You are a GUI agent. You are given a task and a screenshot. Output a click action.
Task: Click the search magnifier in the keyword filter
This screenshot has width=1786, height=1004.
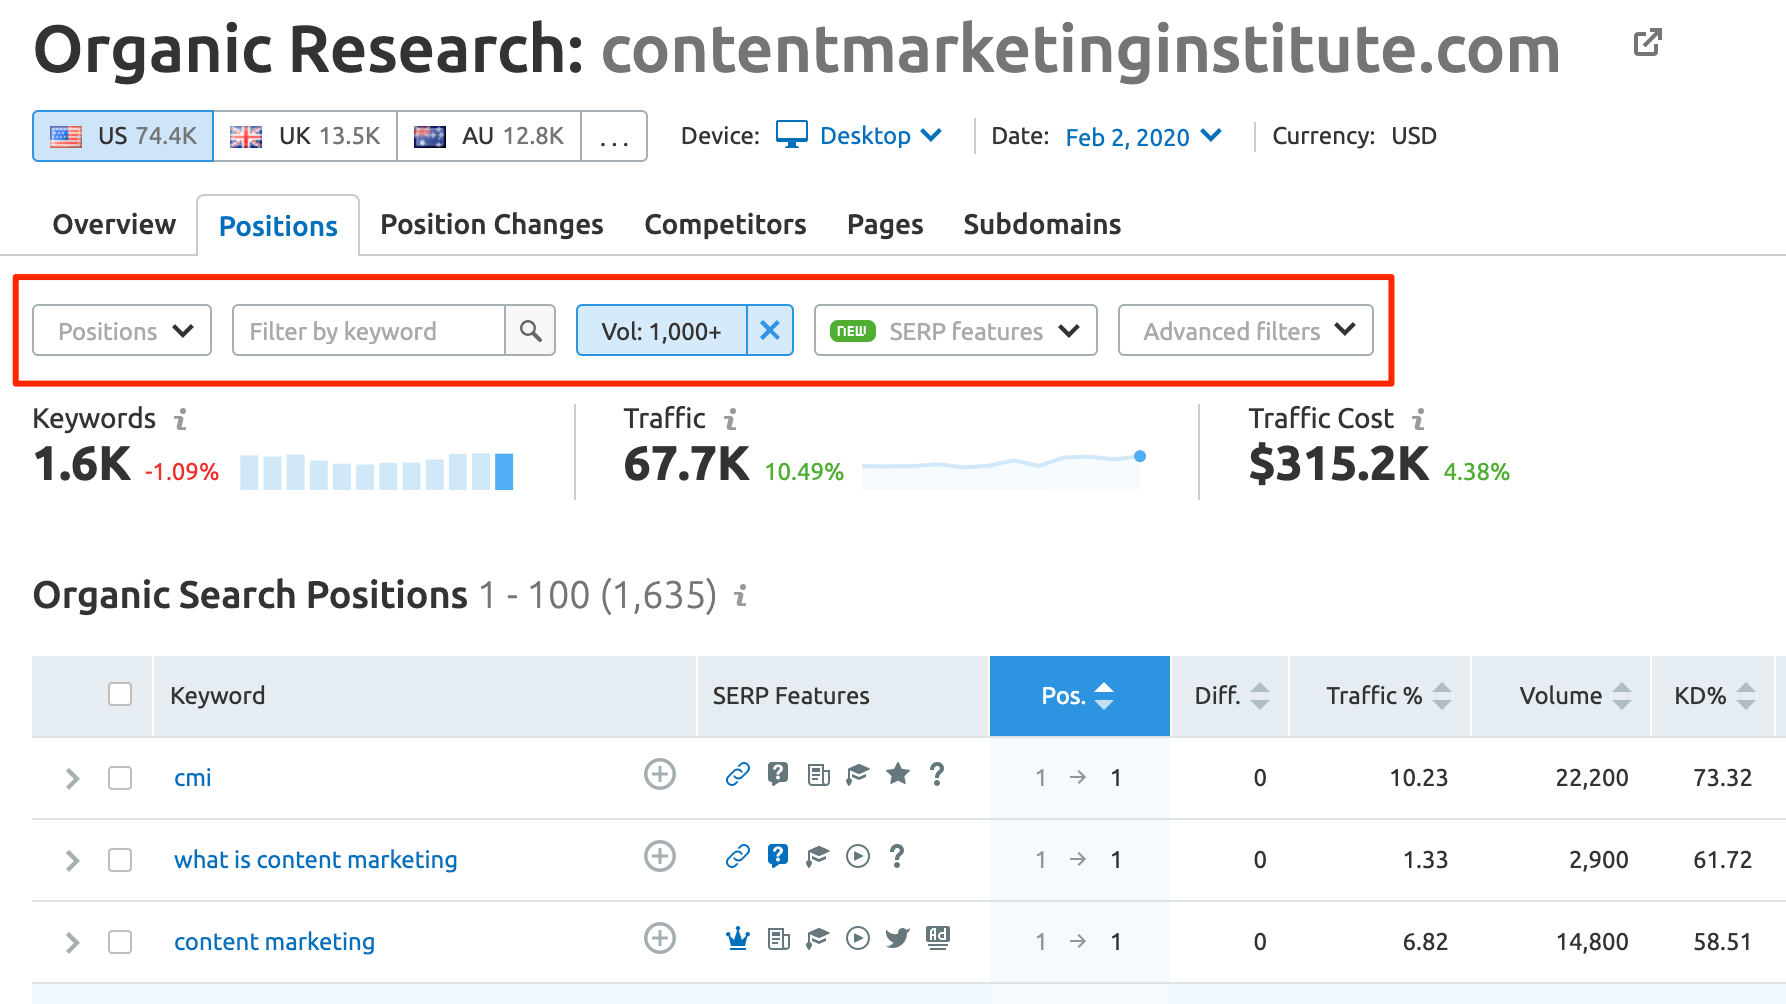(530, 331)
